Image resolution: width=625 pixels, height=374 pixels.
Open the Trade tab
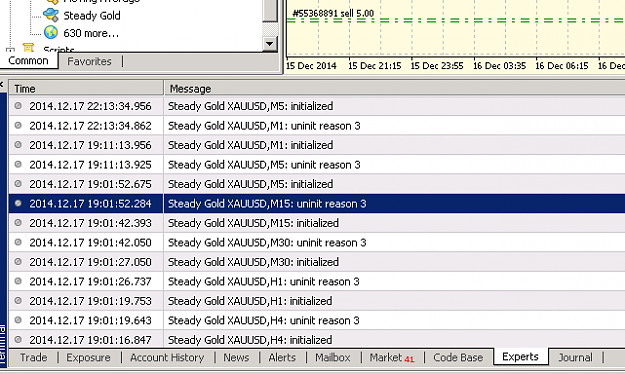click(x=33, y=357)
